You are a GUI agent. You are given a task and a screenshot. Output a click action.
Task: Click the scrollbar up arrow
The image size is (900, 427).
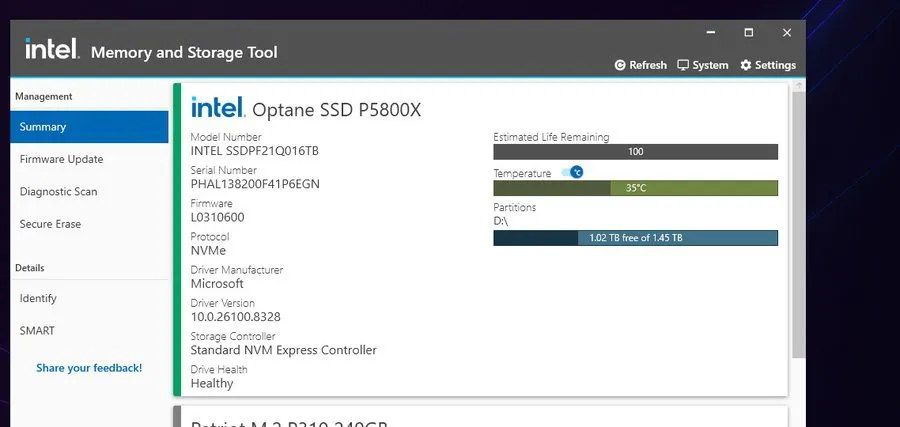tap(798, 85)
